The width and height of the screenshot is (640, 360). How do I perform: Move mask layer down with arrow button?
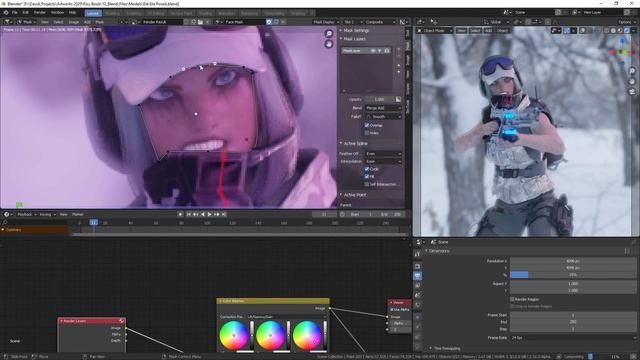pos(399,72)
